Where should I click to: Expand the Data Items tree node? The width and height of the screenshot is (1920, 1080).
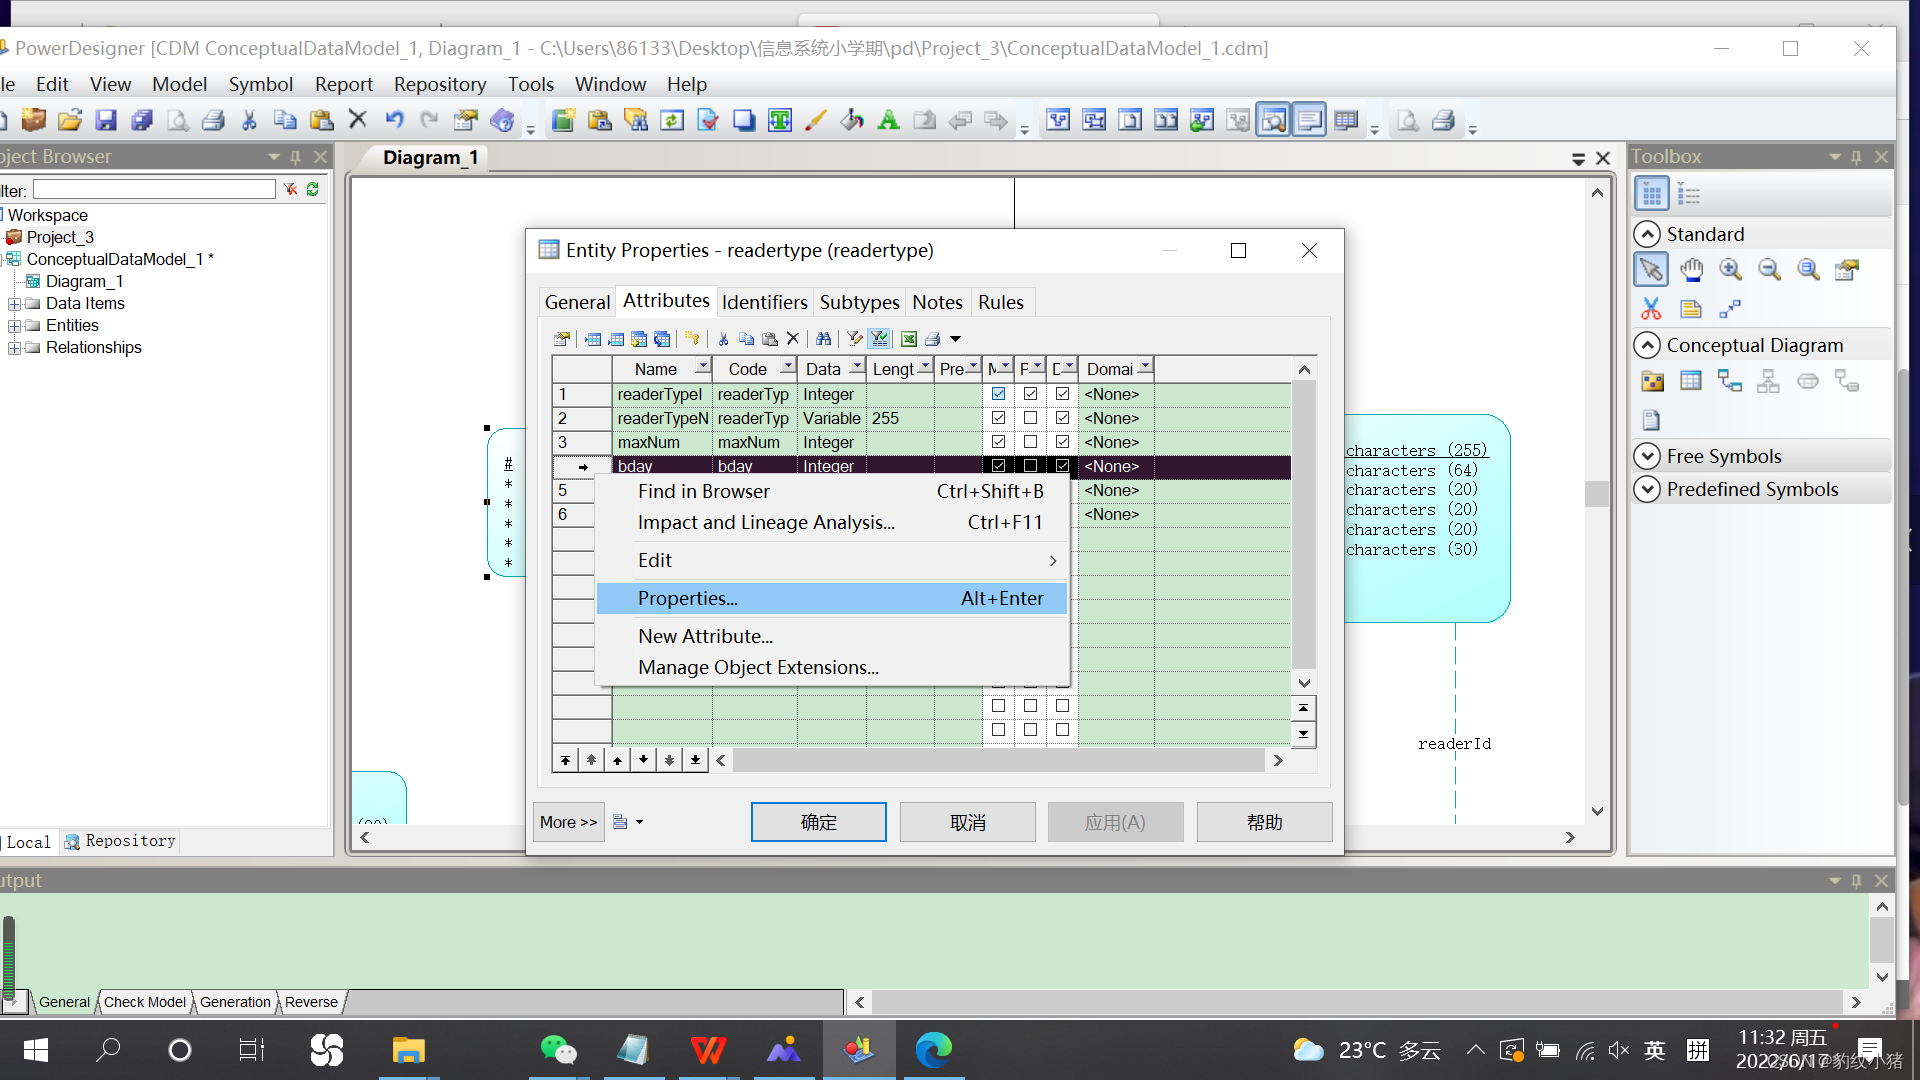pyautogui.click(x=14, y=304)
